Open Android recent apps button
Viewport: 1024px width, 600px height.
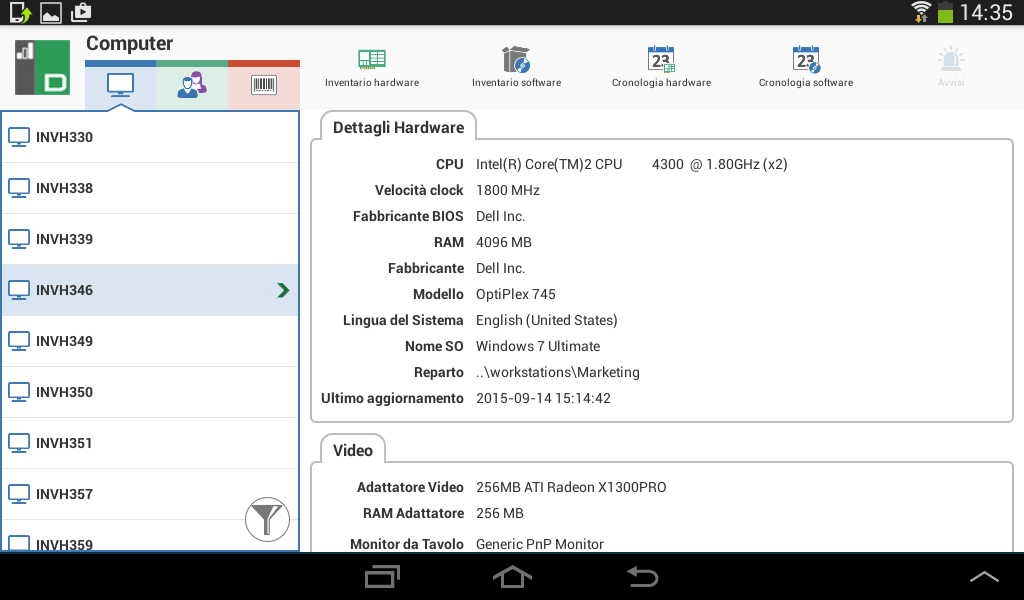tap(382, 577)
